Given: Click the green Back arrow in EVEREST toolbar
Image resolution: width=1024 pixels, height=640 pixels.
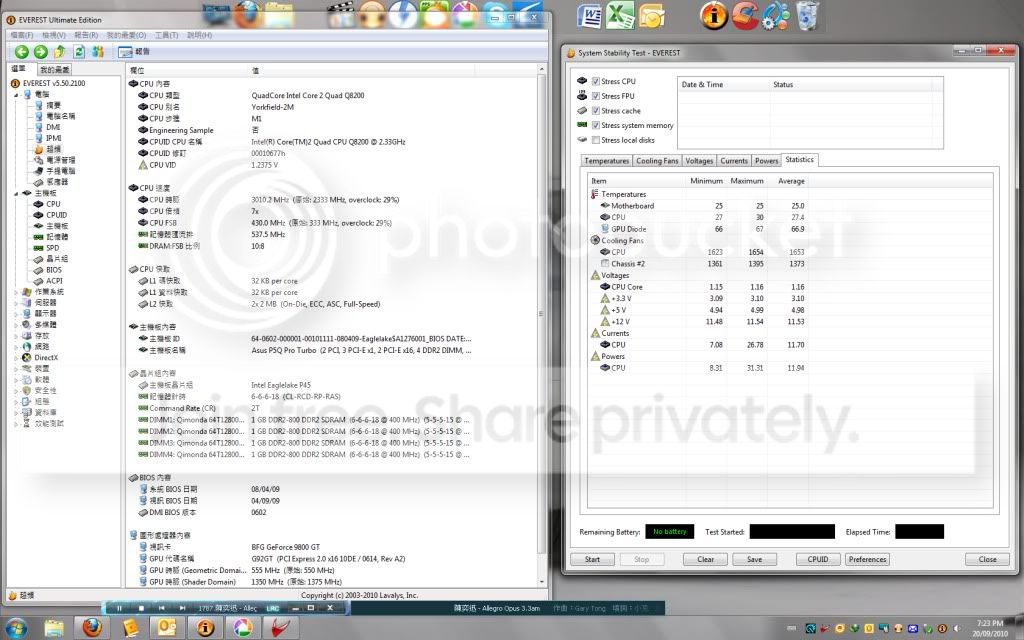Looking at the screenshot, I should click(22, 52).
